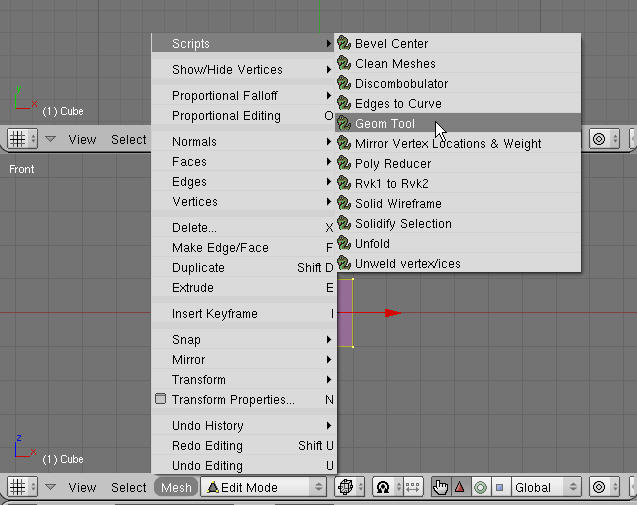Screen dimensions: 637x505
Task: Launch the Solidify Selection script
Action: tap(458, 223)
